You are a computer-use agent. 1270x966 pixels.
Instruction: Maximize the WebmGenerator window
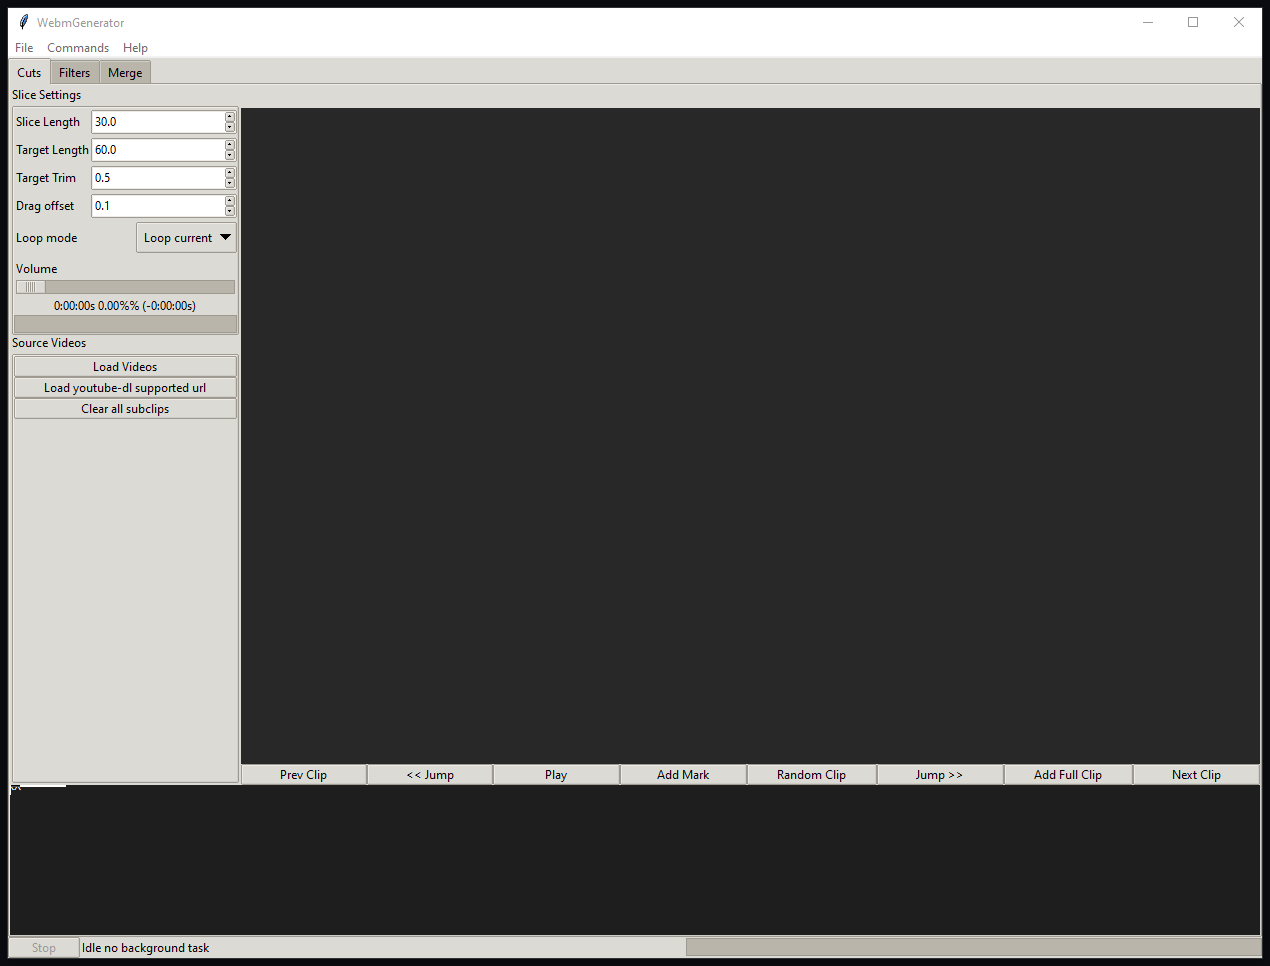1193,22
